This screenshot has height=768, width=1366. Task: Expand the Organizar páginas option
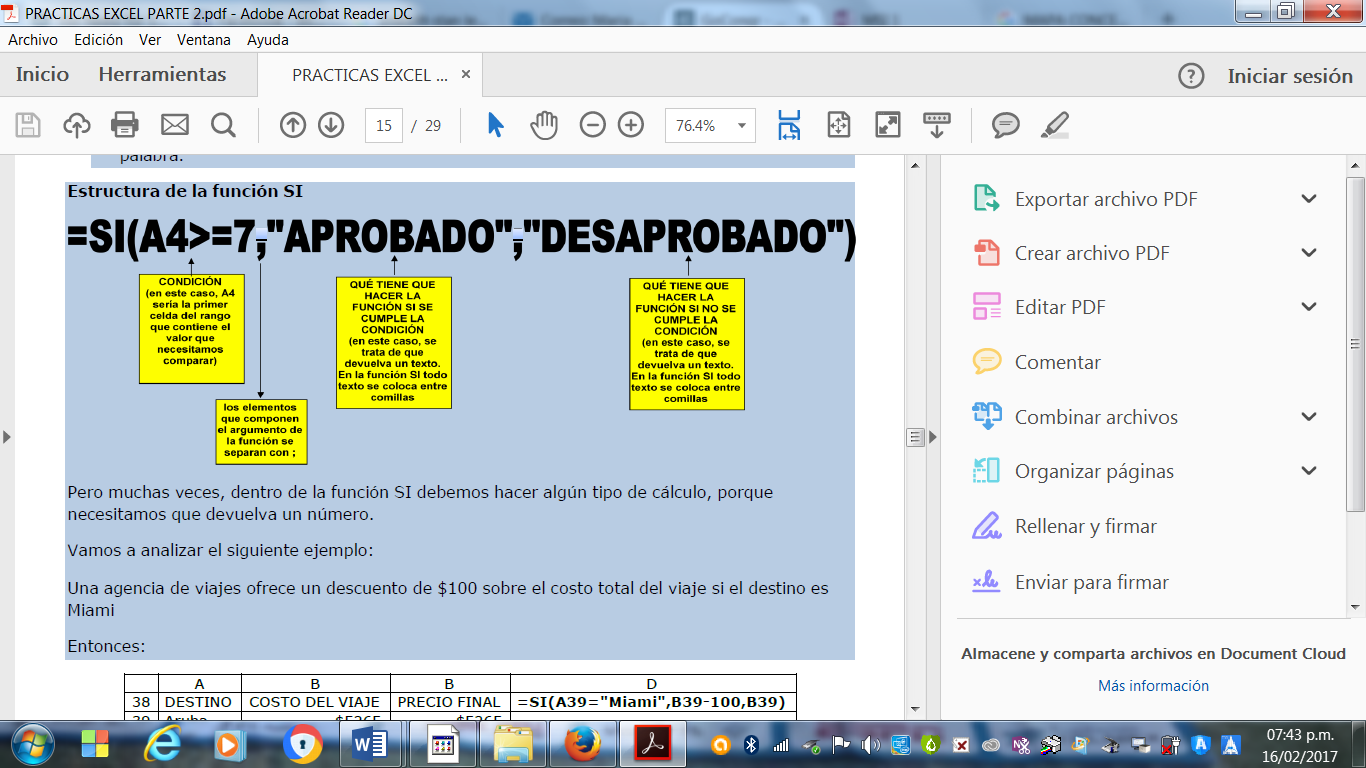(x=1308, y=471)
